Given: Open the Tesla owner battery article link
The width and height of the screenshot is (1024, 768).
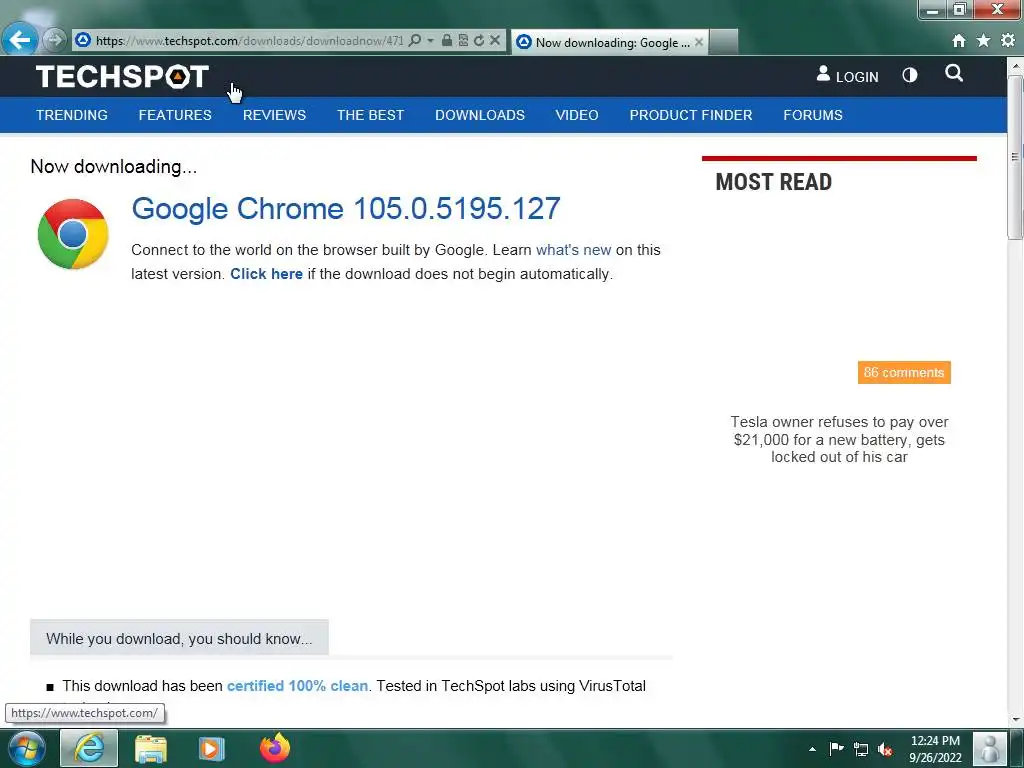Looking at the screenshot, I should point(839,440).
